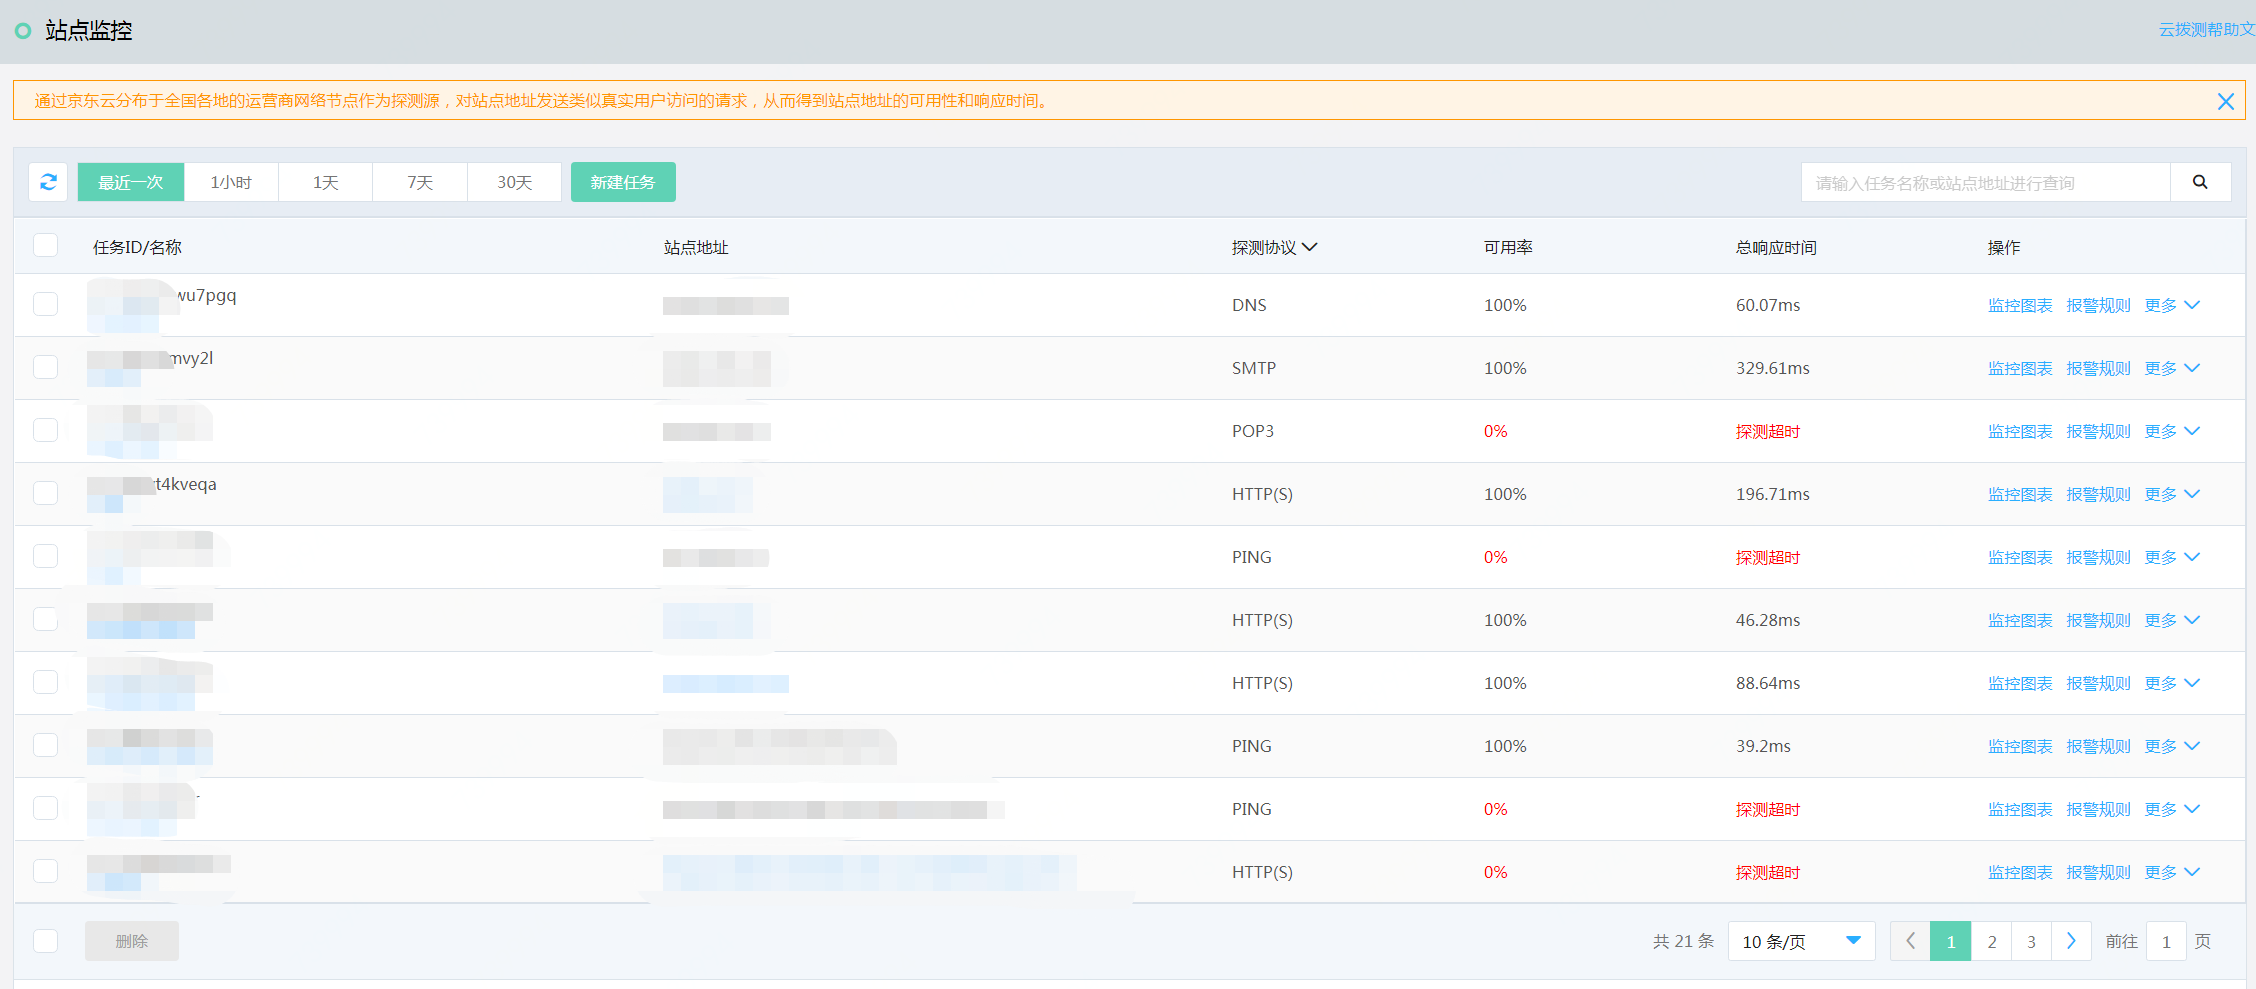Dismiss the orange notice banner via X icon

coord(2225,101)
